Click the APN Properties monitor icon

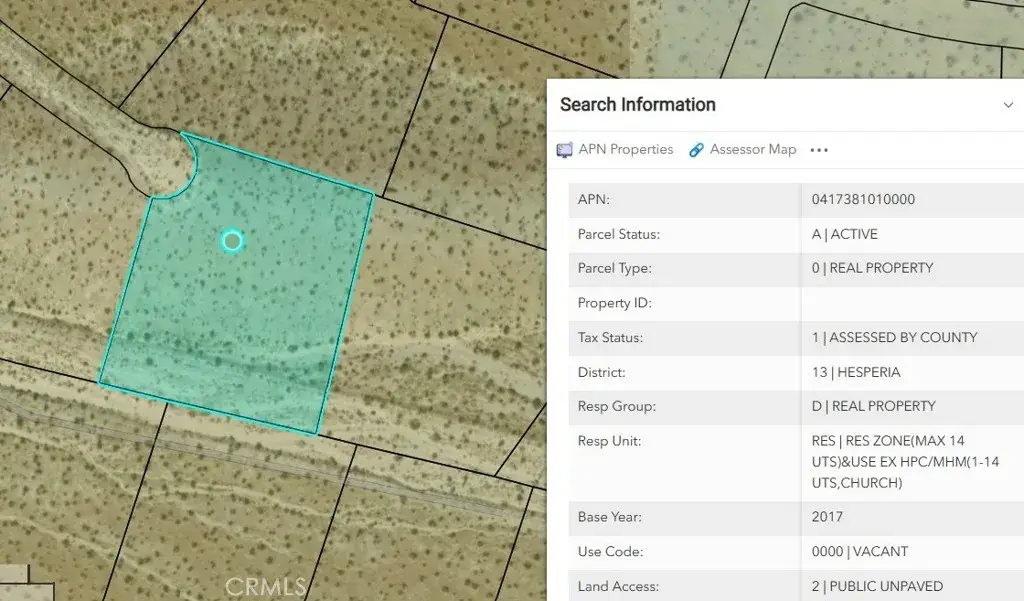coord(564,150)
